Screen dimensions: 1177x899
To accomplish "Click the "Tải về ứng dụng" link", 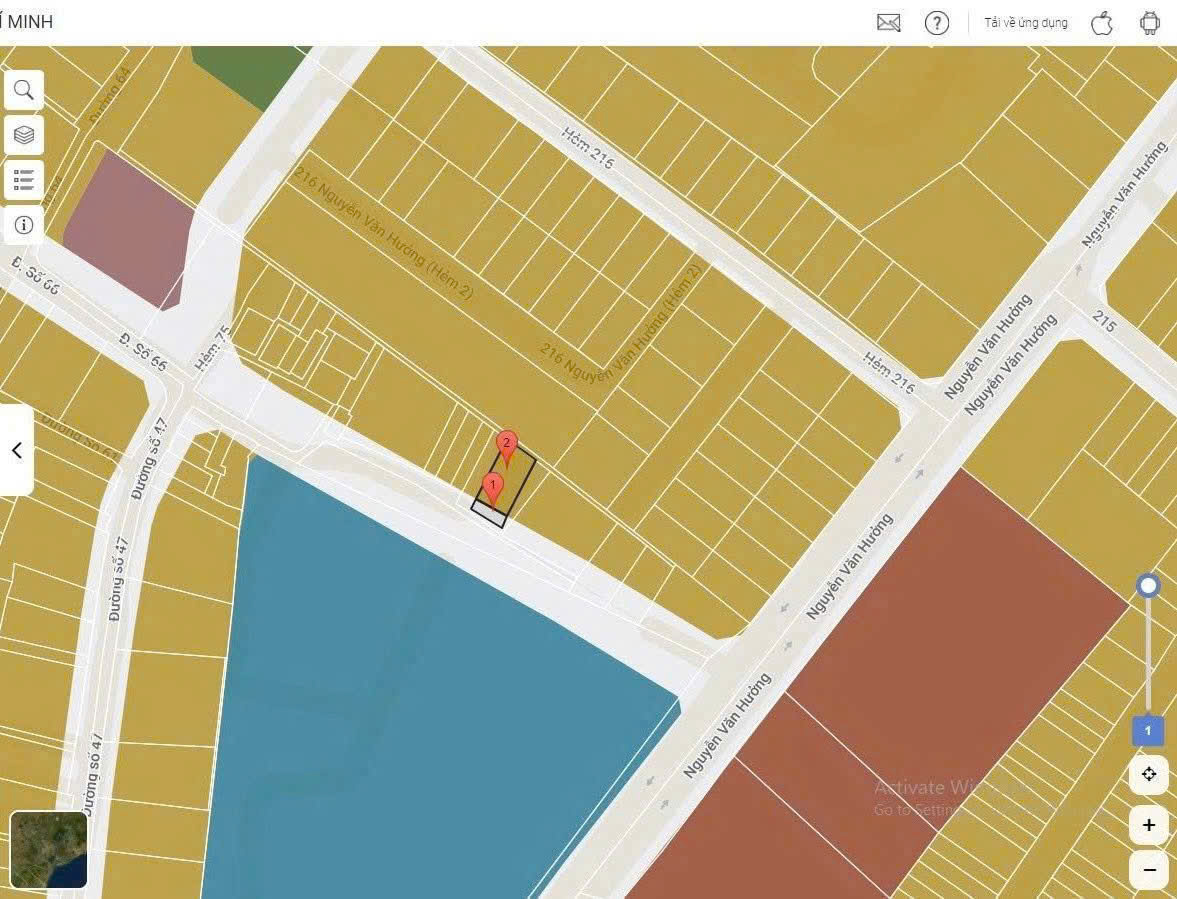I will (x=1025, y=23).
